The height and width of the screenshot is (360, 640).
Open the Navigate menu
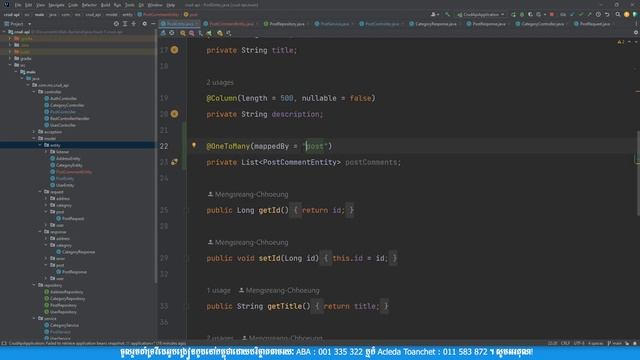(56, 5)
